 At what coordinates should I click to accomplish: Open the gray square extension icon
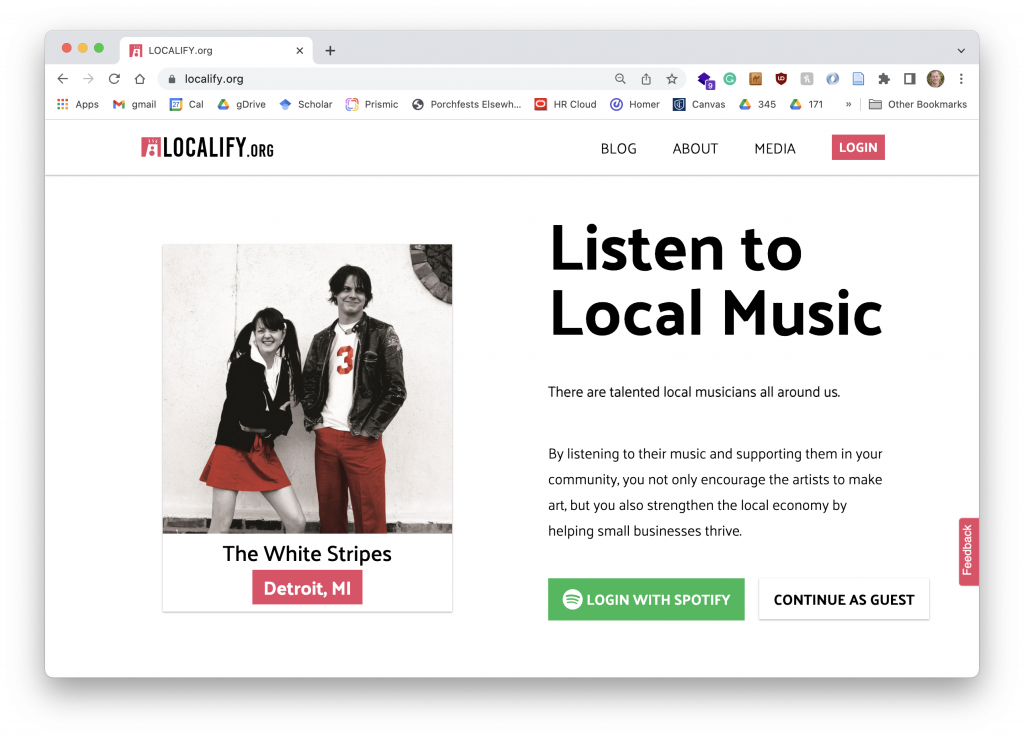point(807,79)
